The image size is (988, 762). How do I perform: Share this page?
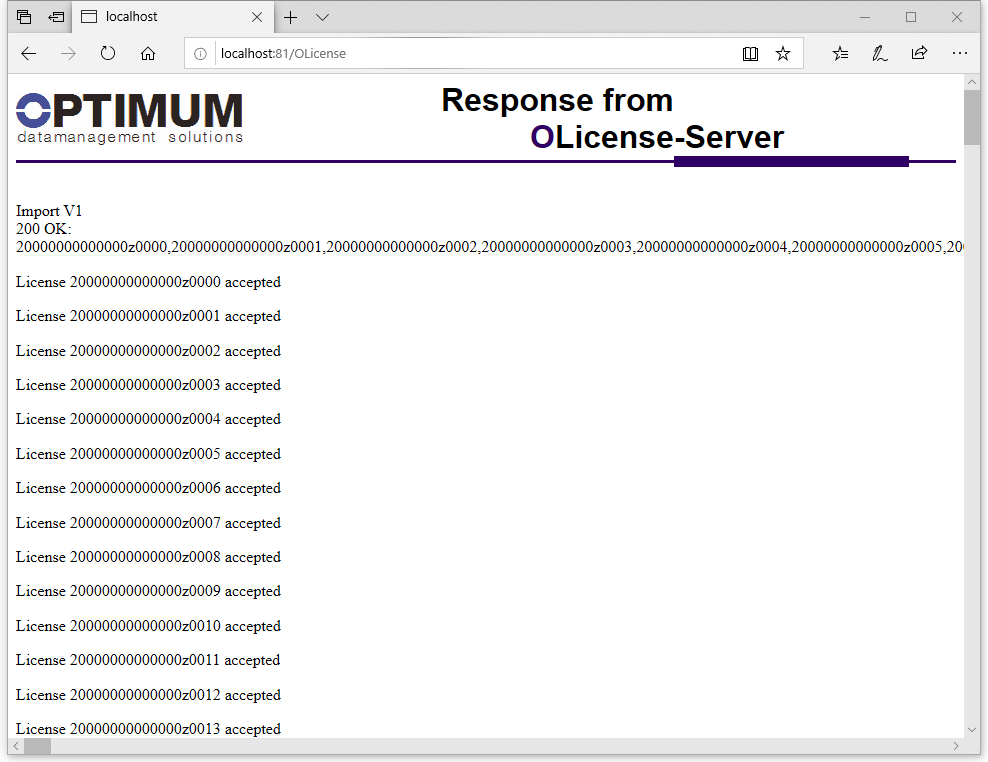click(919, 54)
